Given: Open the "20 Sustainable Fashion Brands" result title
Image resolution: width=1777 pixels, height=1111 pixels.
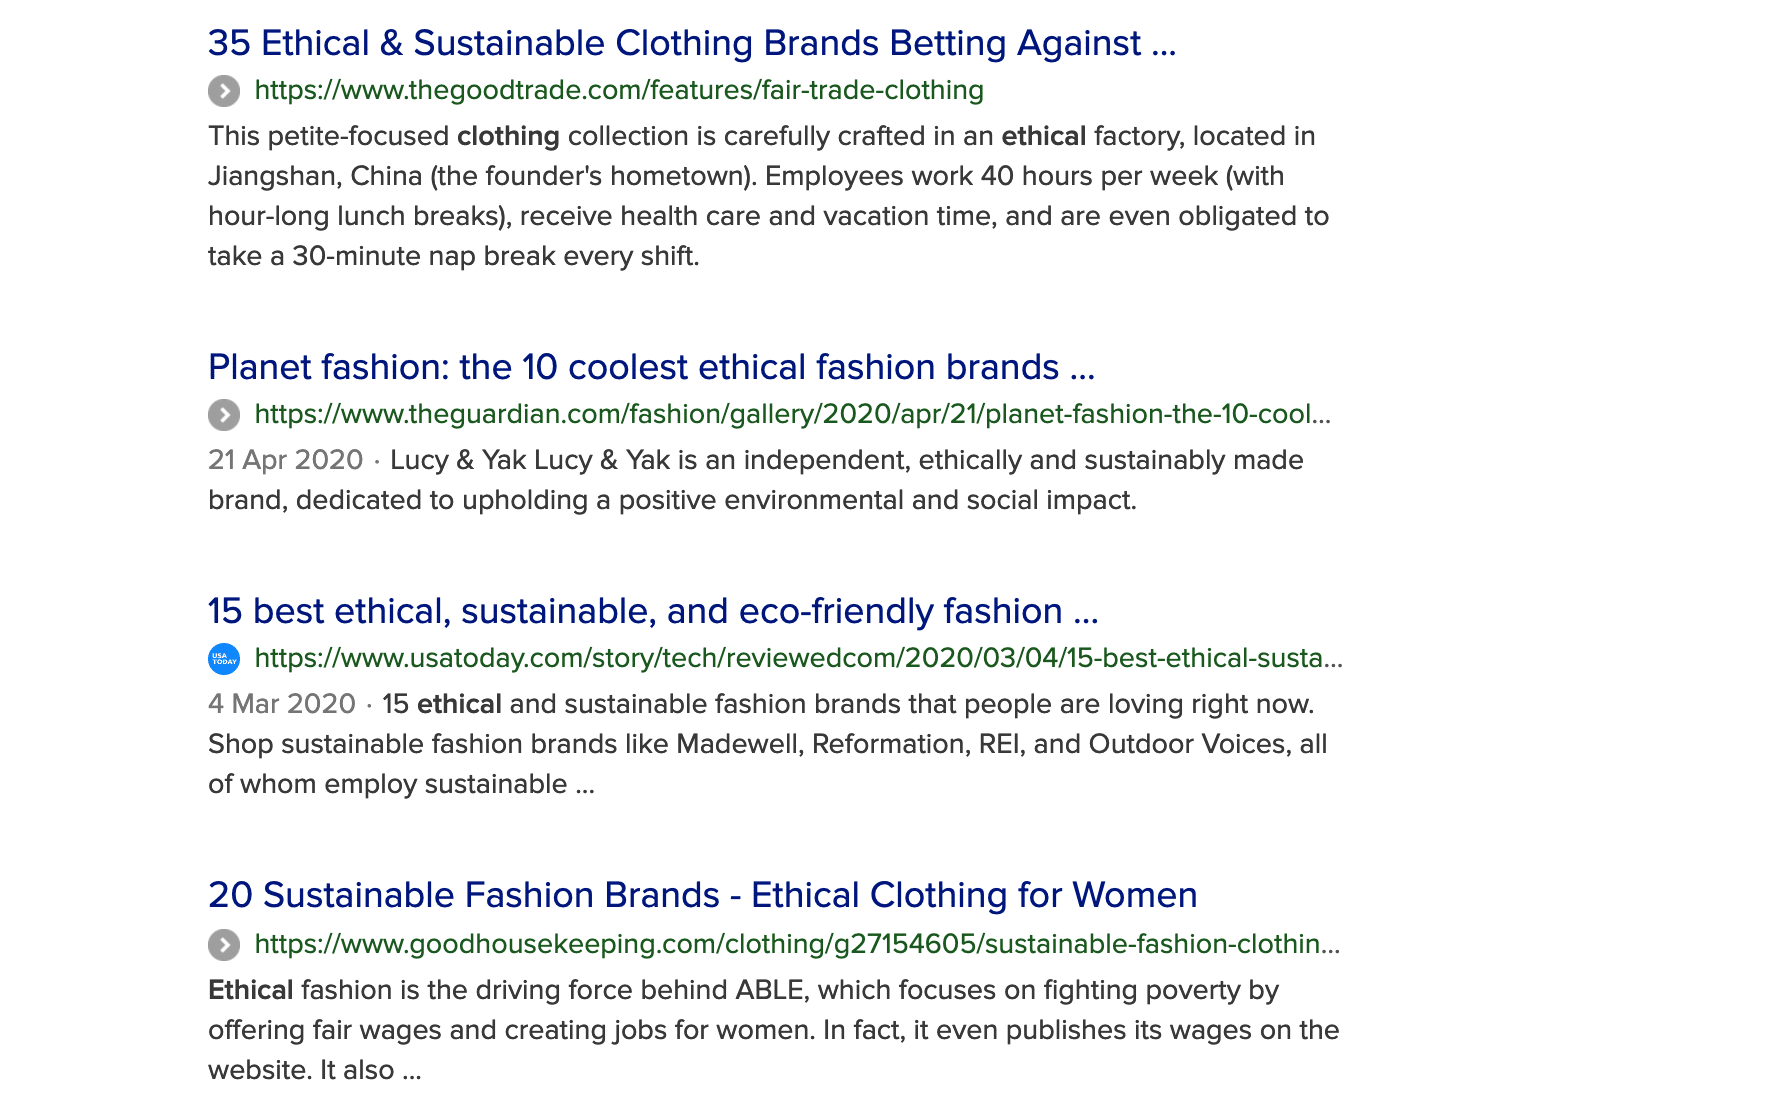Looking at the screenshot, I should 702,895.
